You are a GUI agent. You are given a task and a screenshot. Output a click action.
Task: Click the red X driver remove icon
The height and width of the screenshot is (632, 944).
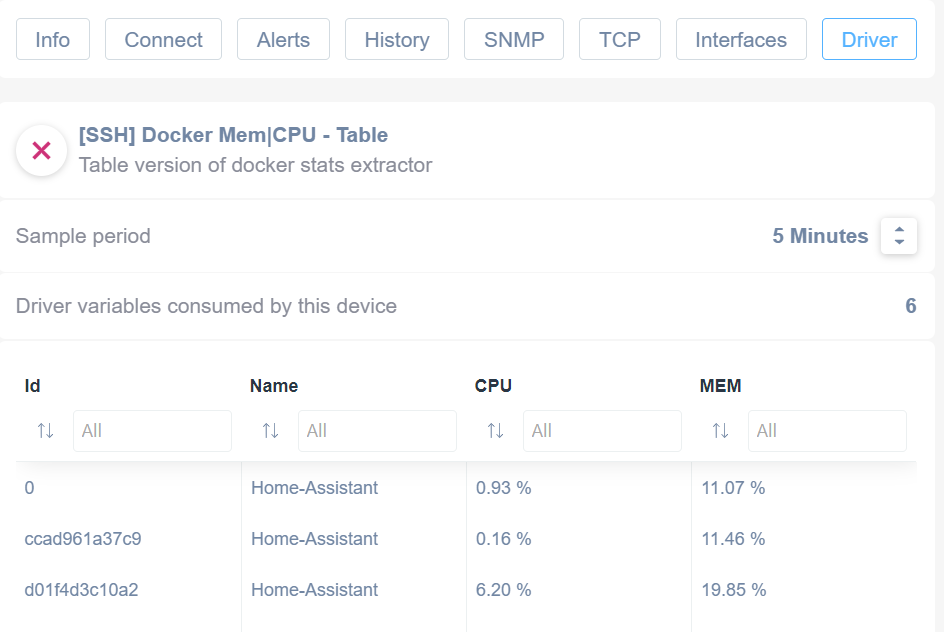coord(41,150)
